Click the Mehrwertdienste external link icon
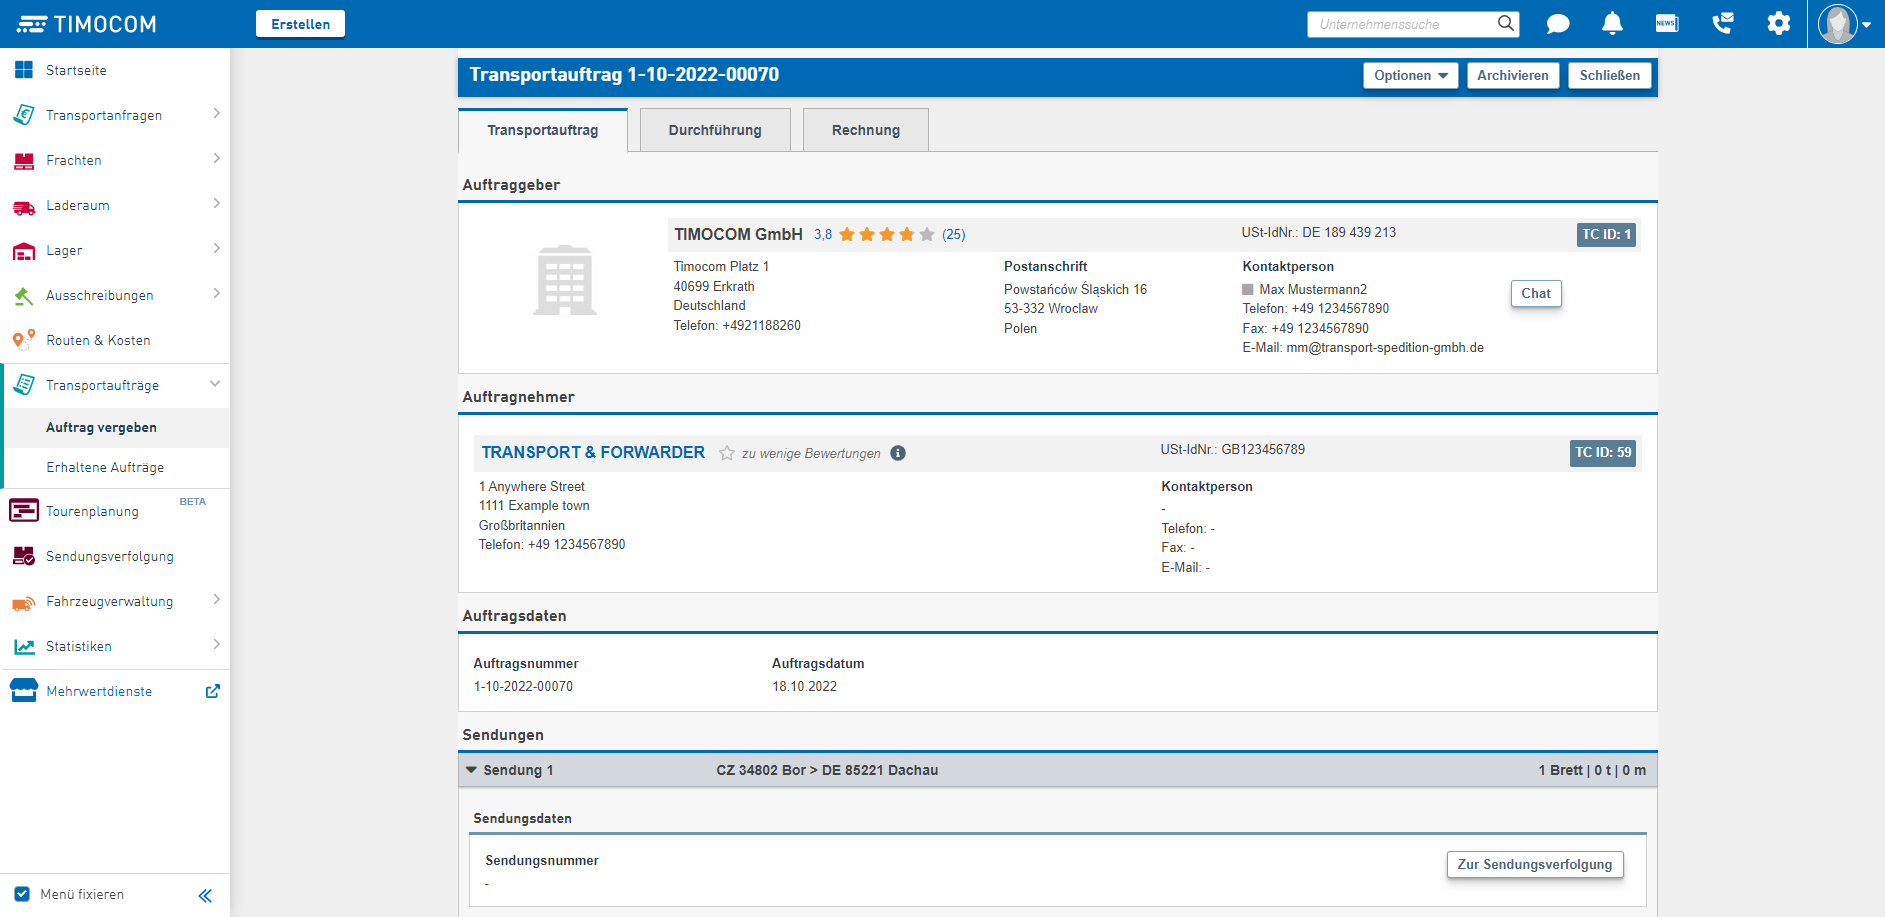The height and width of the screenshot is (917, 1885). pos(212,691)
